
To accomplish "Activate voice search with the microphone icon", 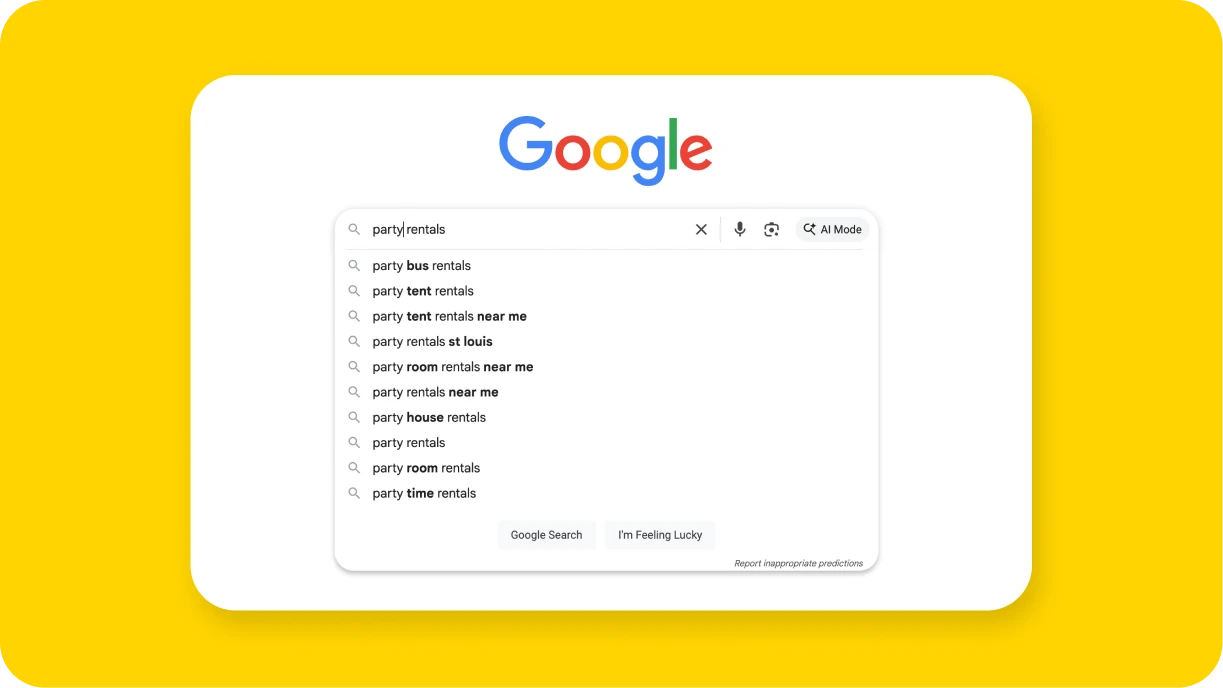I will click(739, 229).
